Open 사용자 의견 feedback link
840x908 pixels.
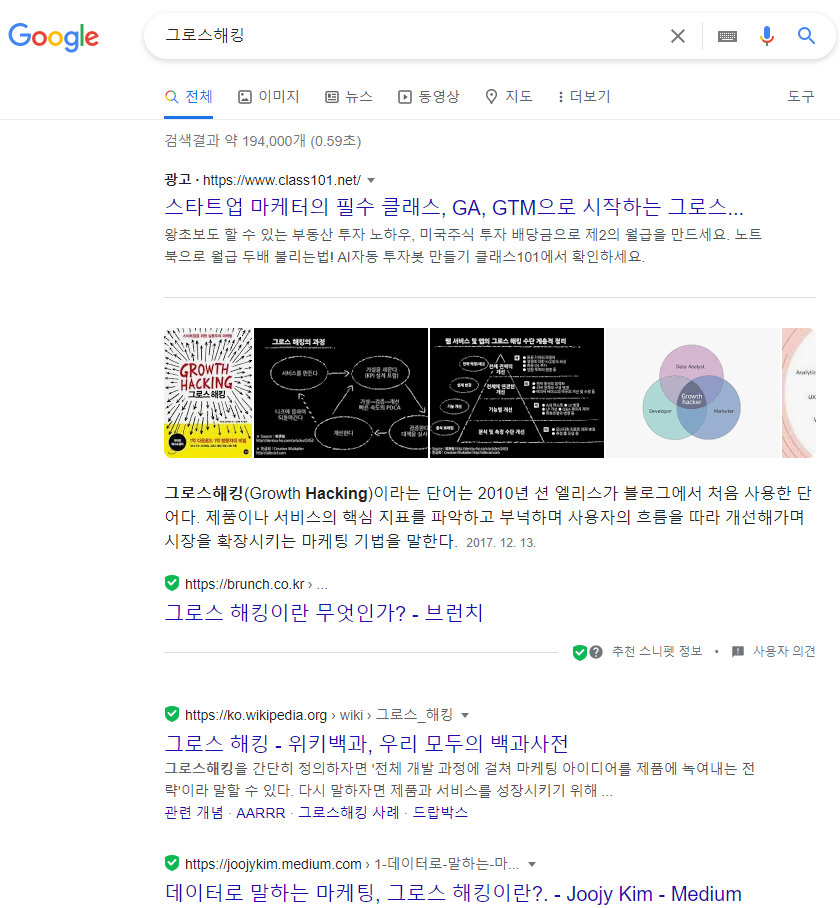[x=784, y=651]
